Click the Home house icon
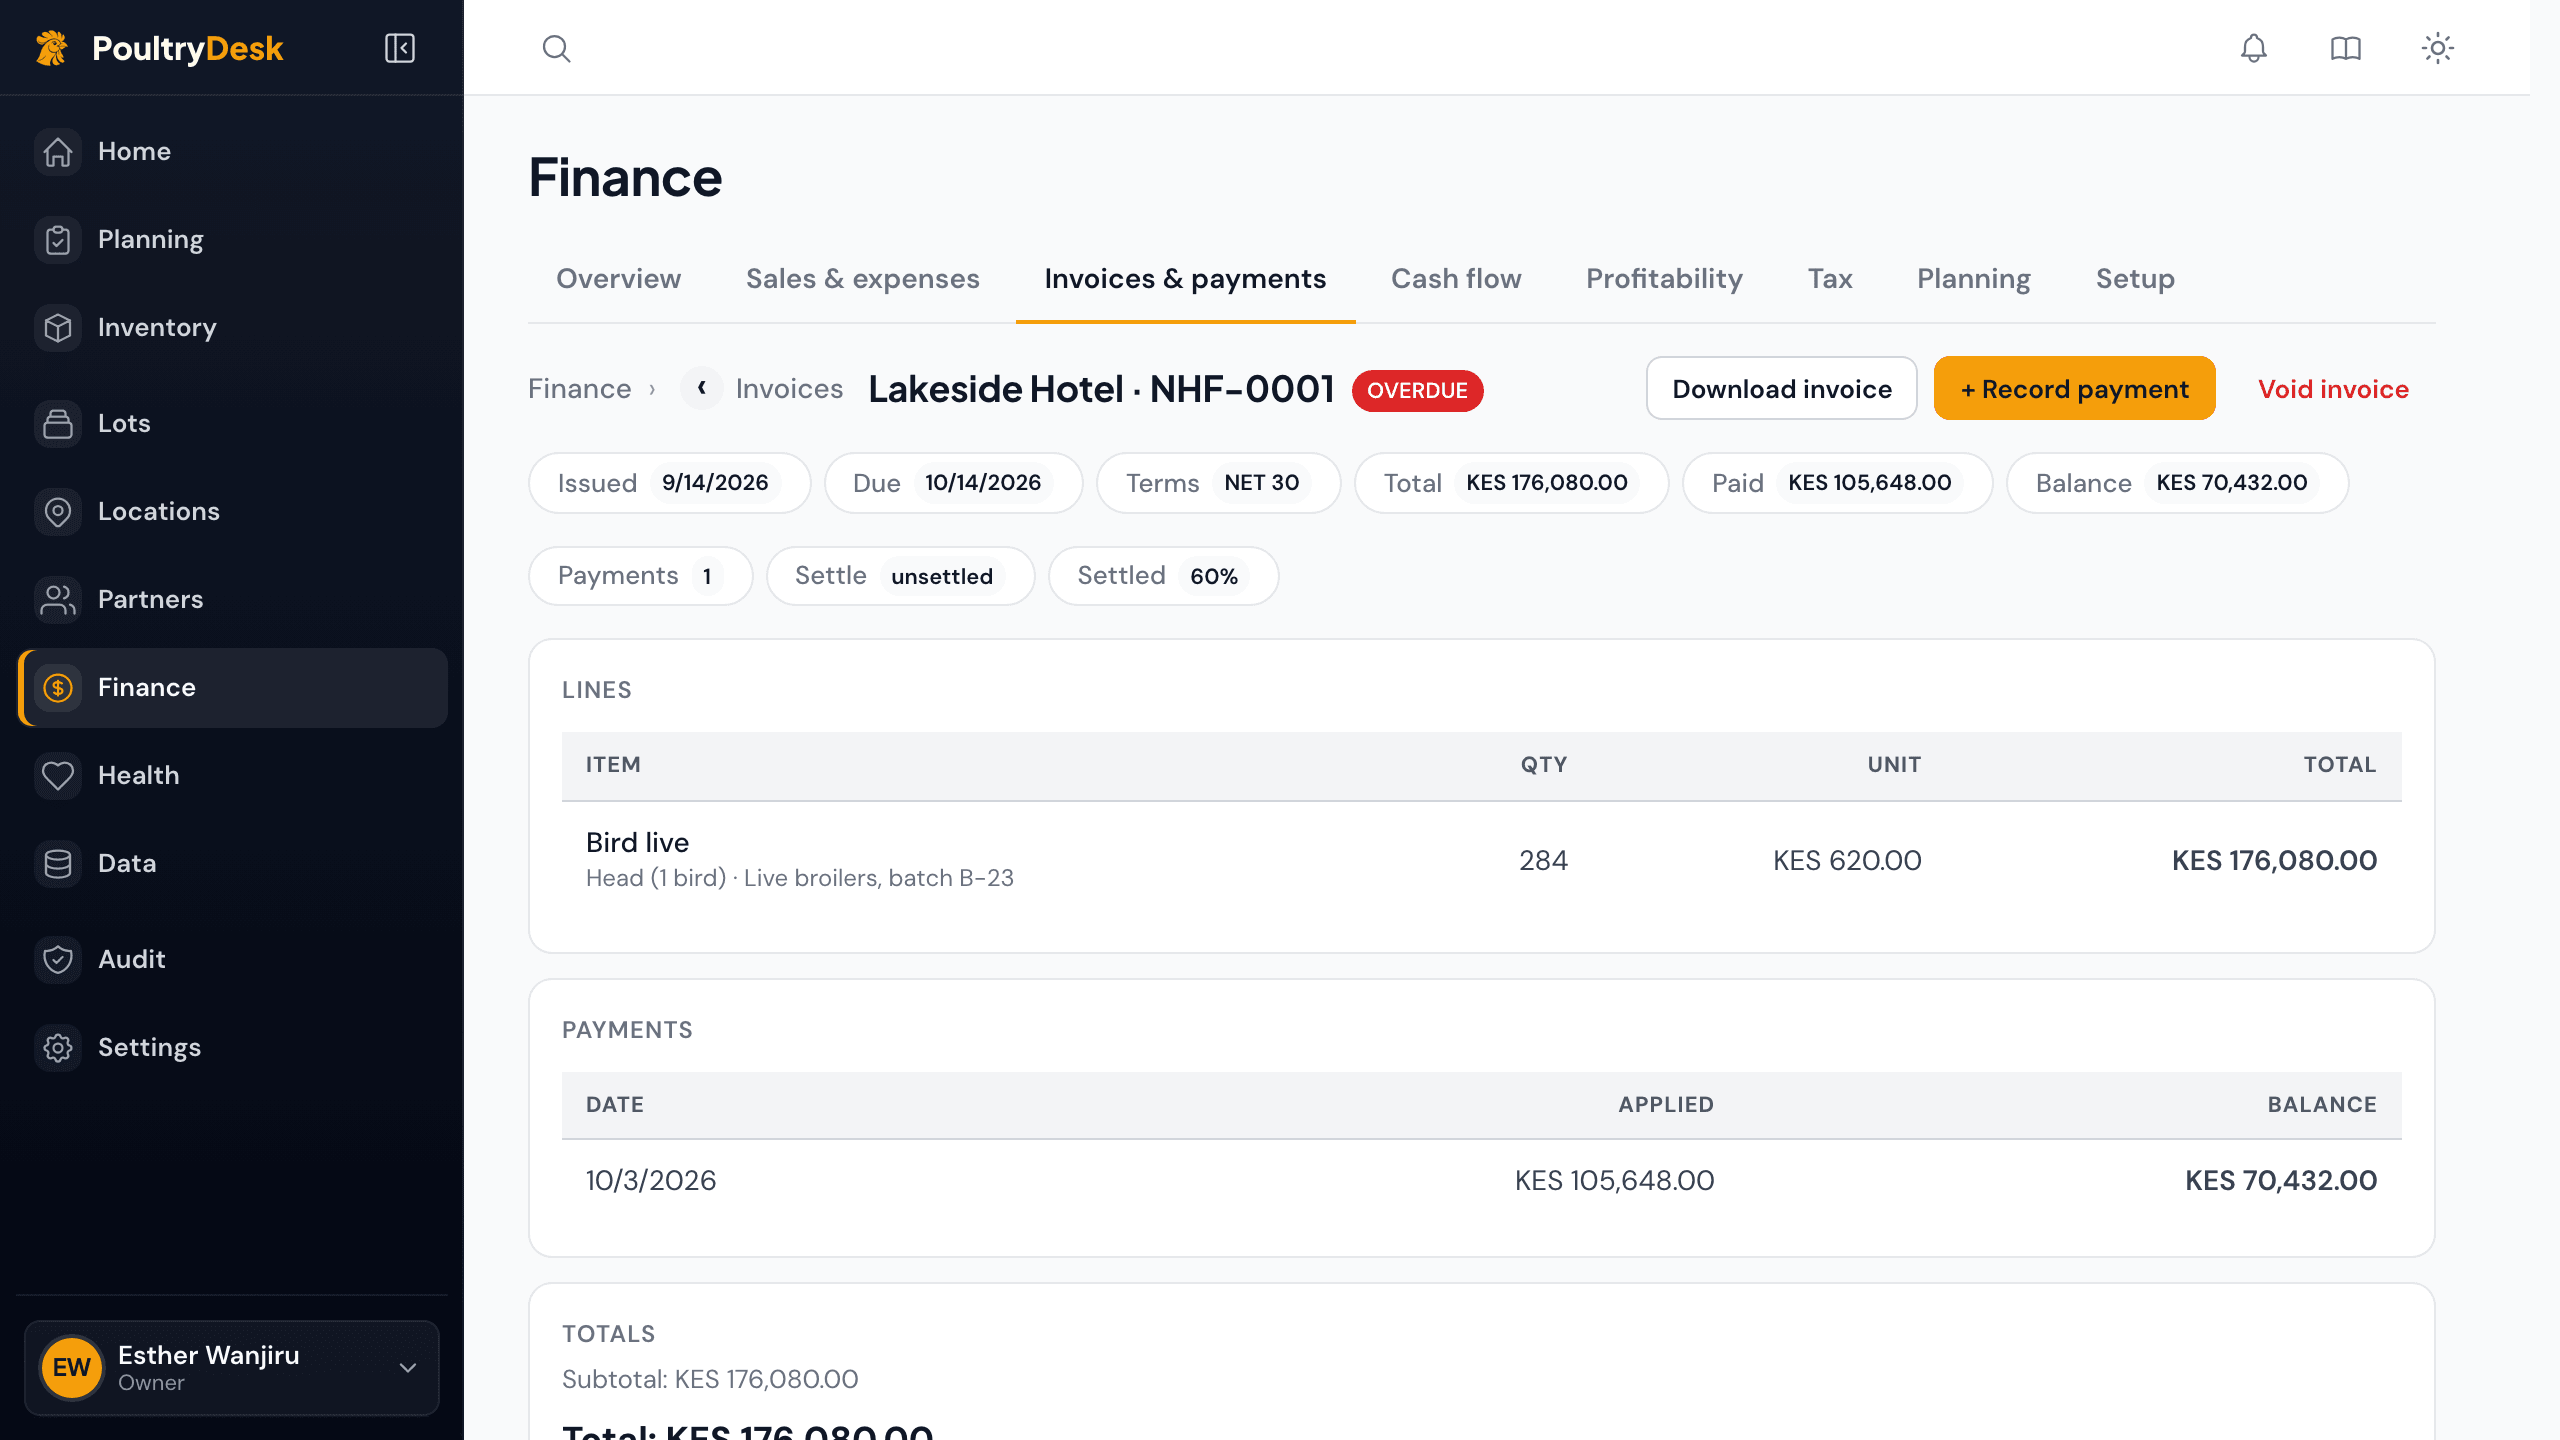 tap(58, 152)
